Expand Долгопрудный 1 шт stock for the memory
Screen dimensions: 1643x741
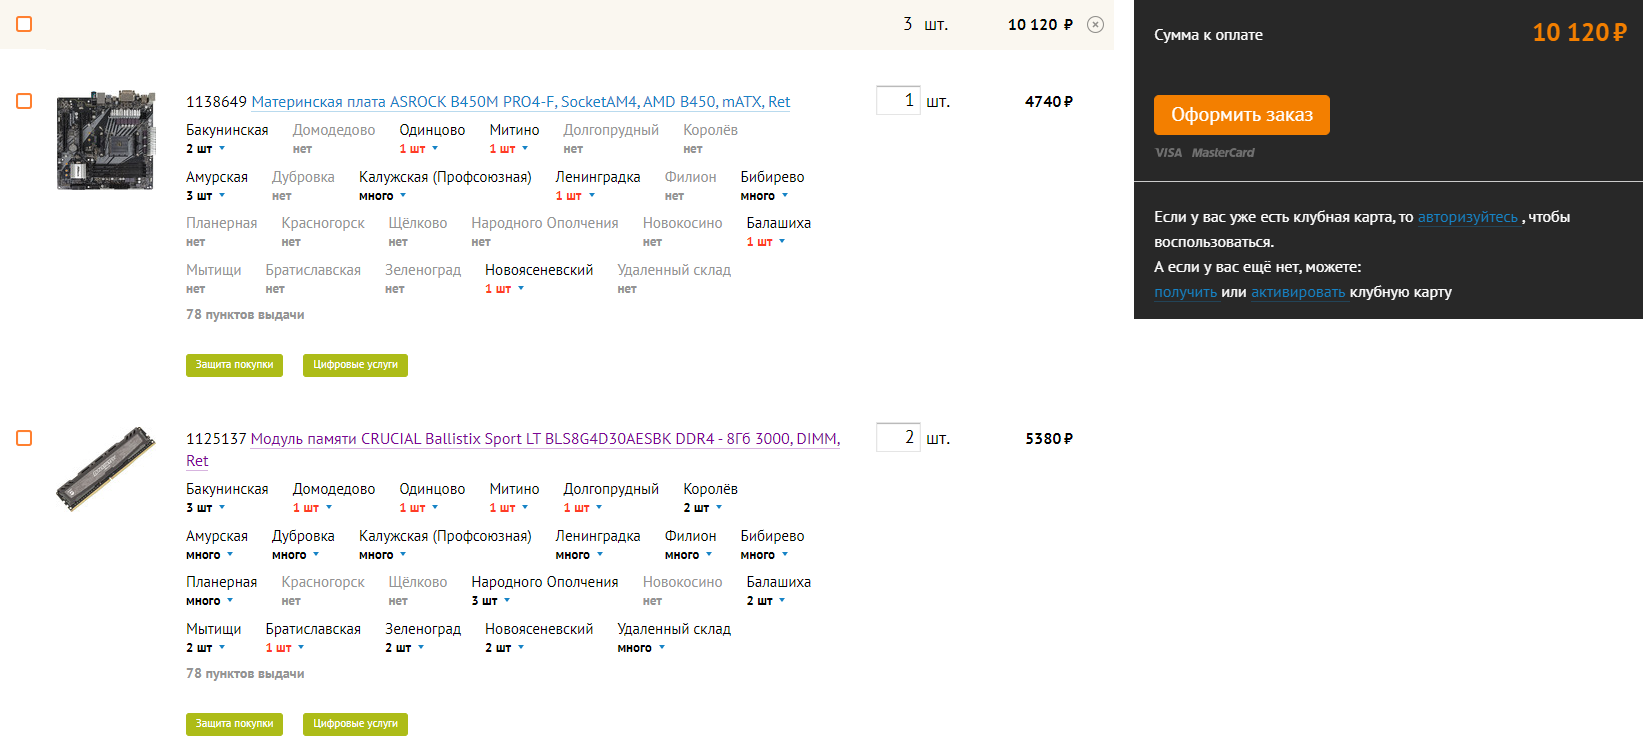tap(583, 508)
